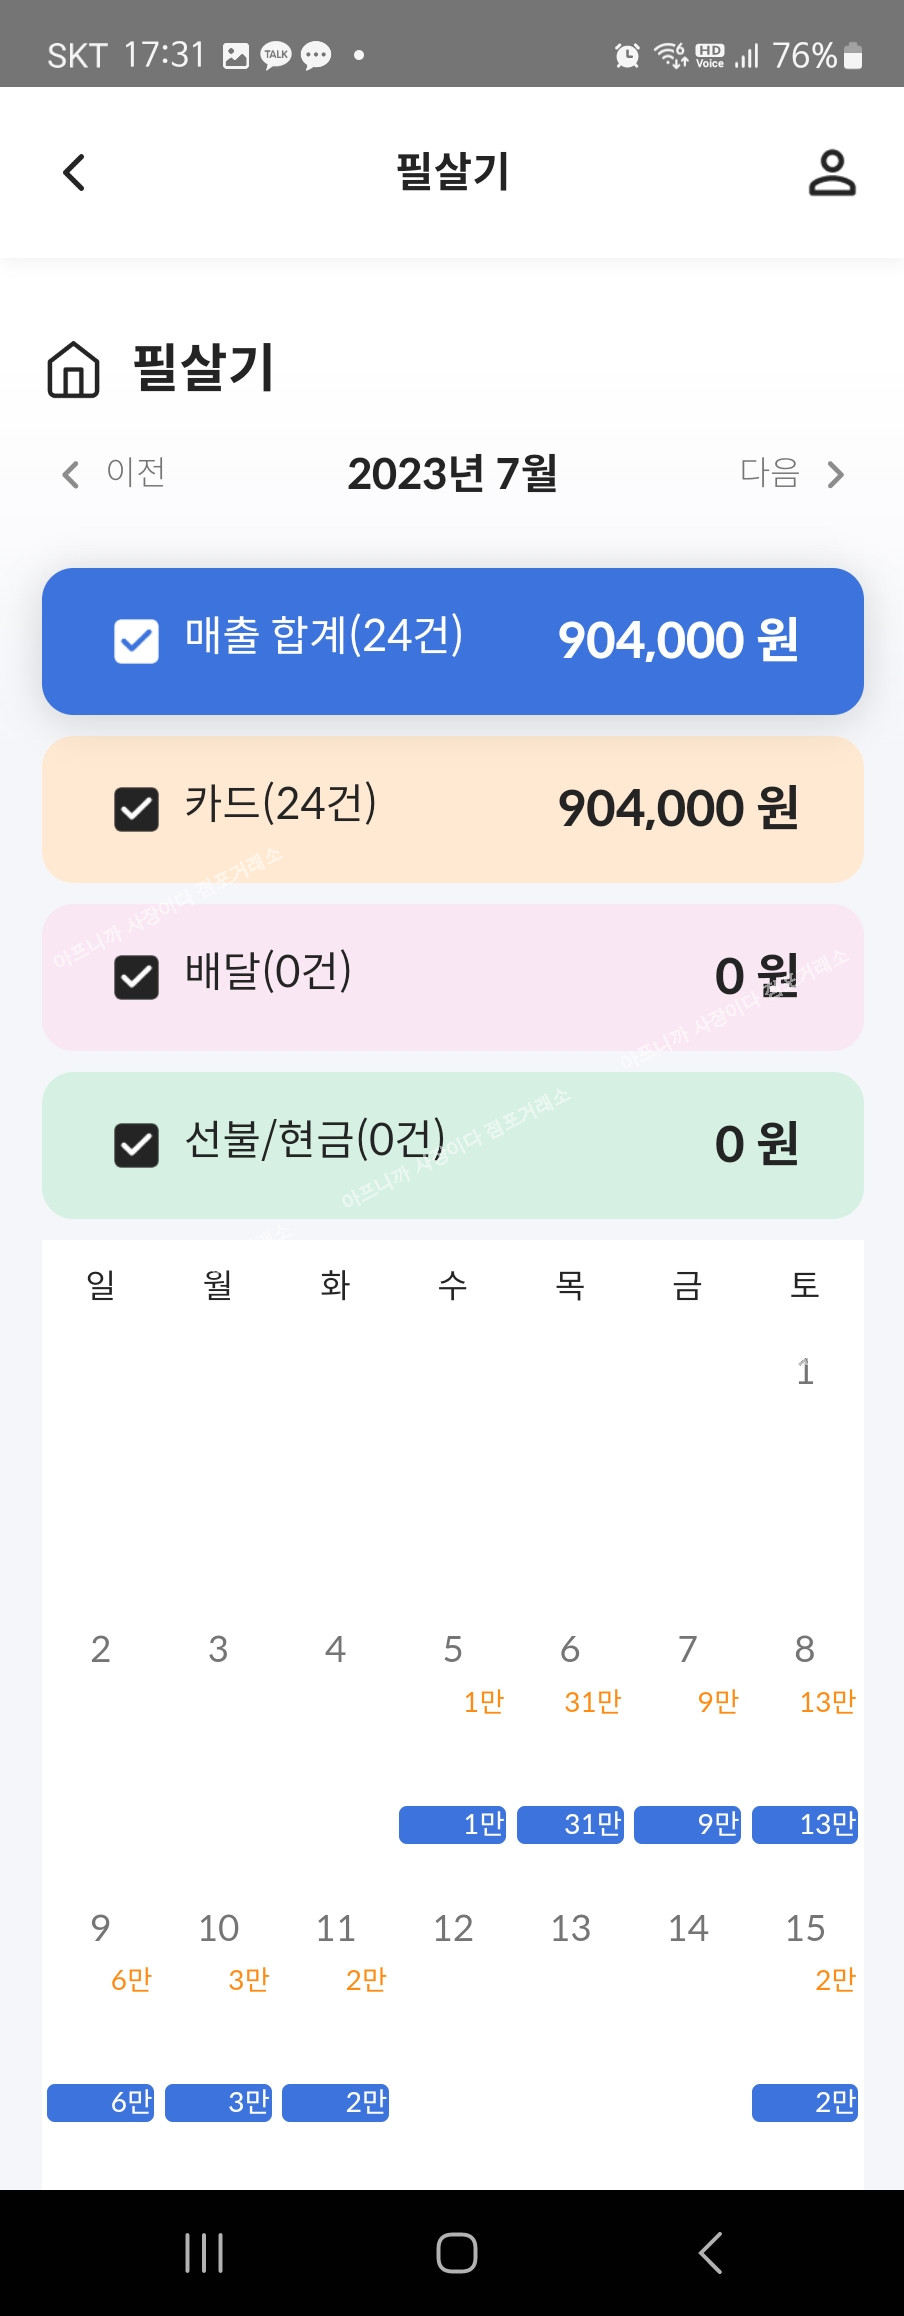Tap the alarm icon in the status bar
The image size is (904, 2316).
(627, 56)
